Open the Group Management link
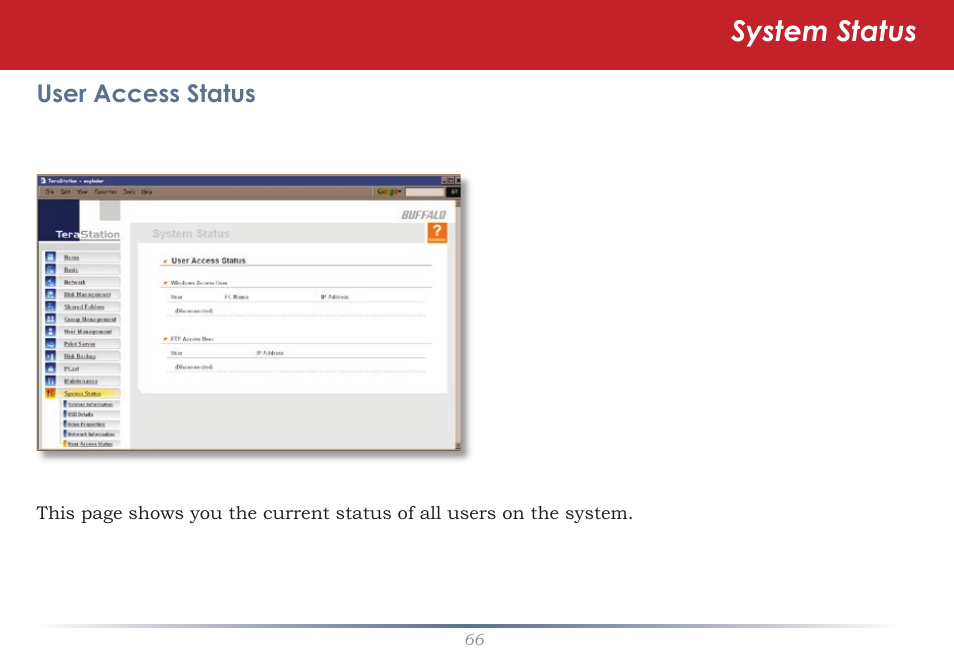 pyautogui.click(x=90, y=319)
